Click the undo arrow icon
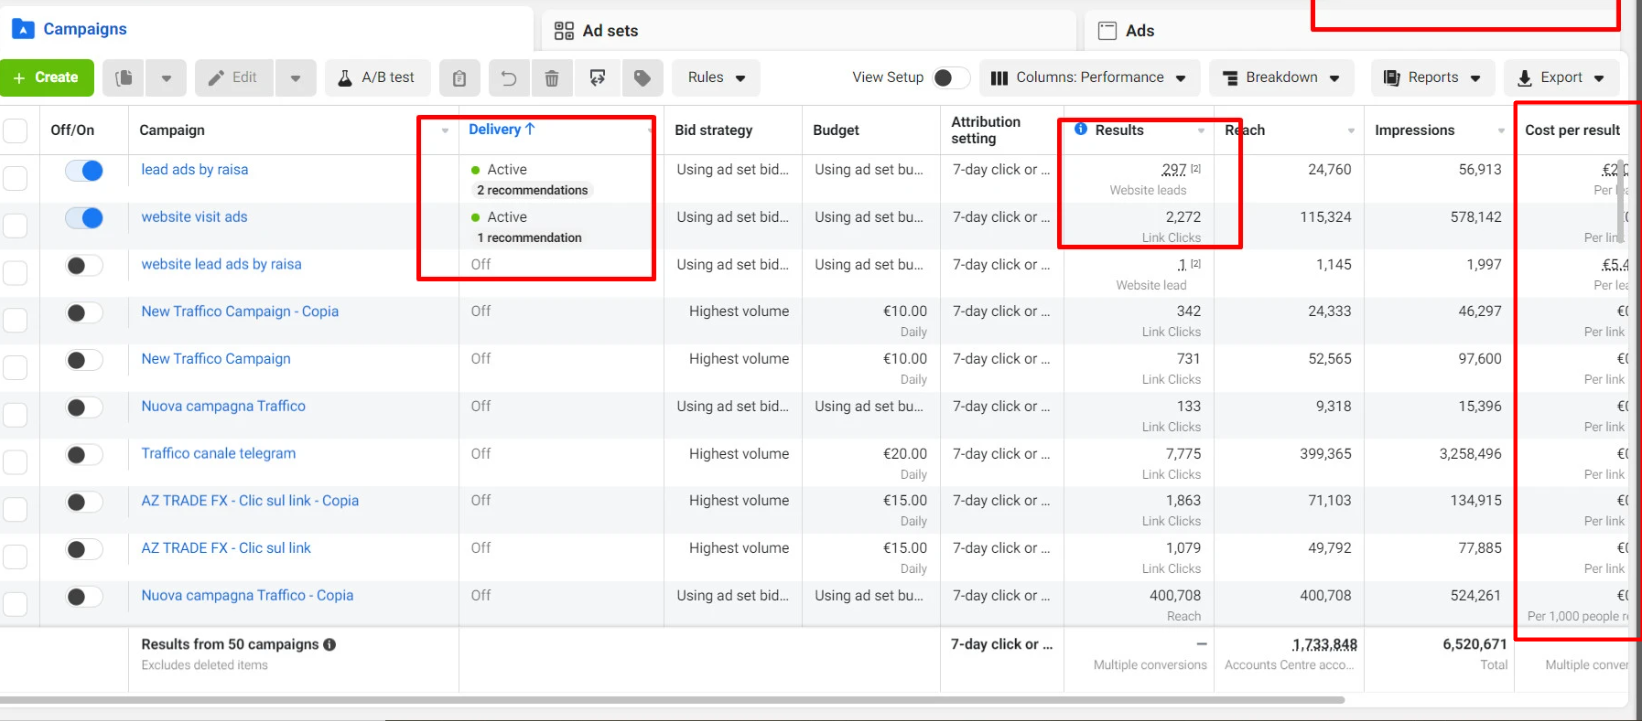Image resolution: width=1642 pixels, height=721 pixels. click(x=508, y=78)
